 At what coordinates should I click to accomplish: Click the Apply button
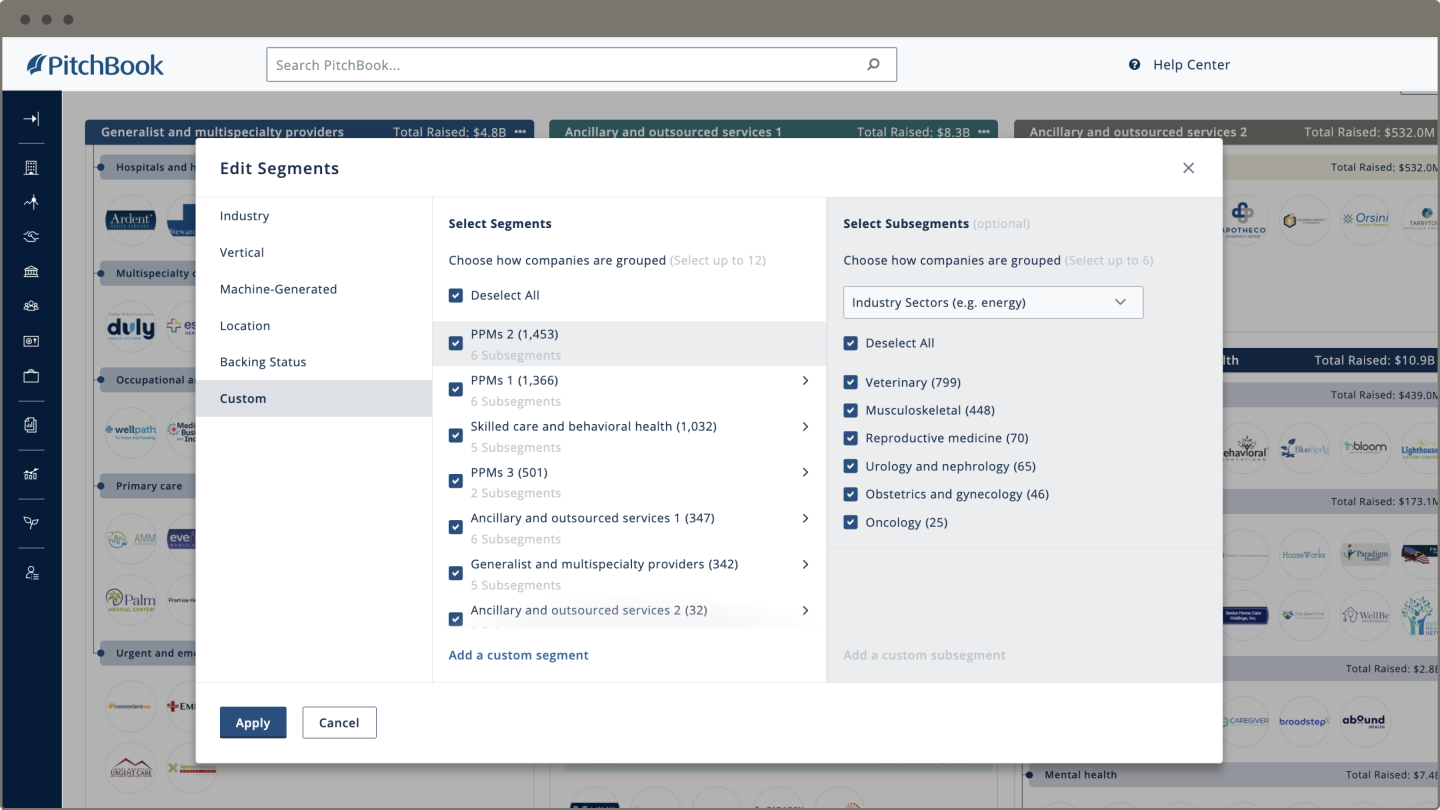coord(253,723)
